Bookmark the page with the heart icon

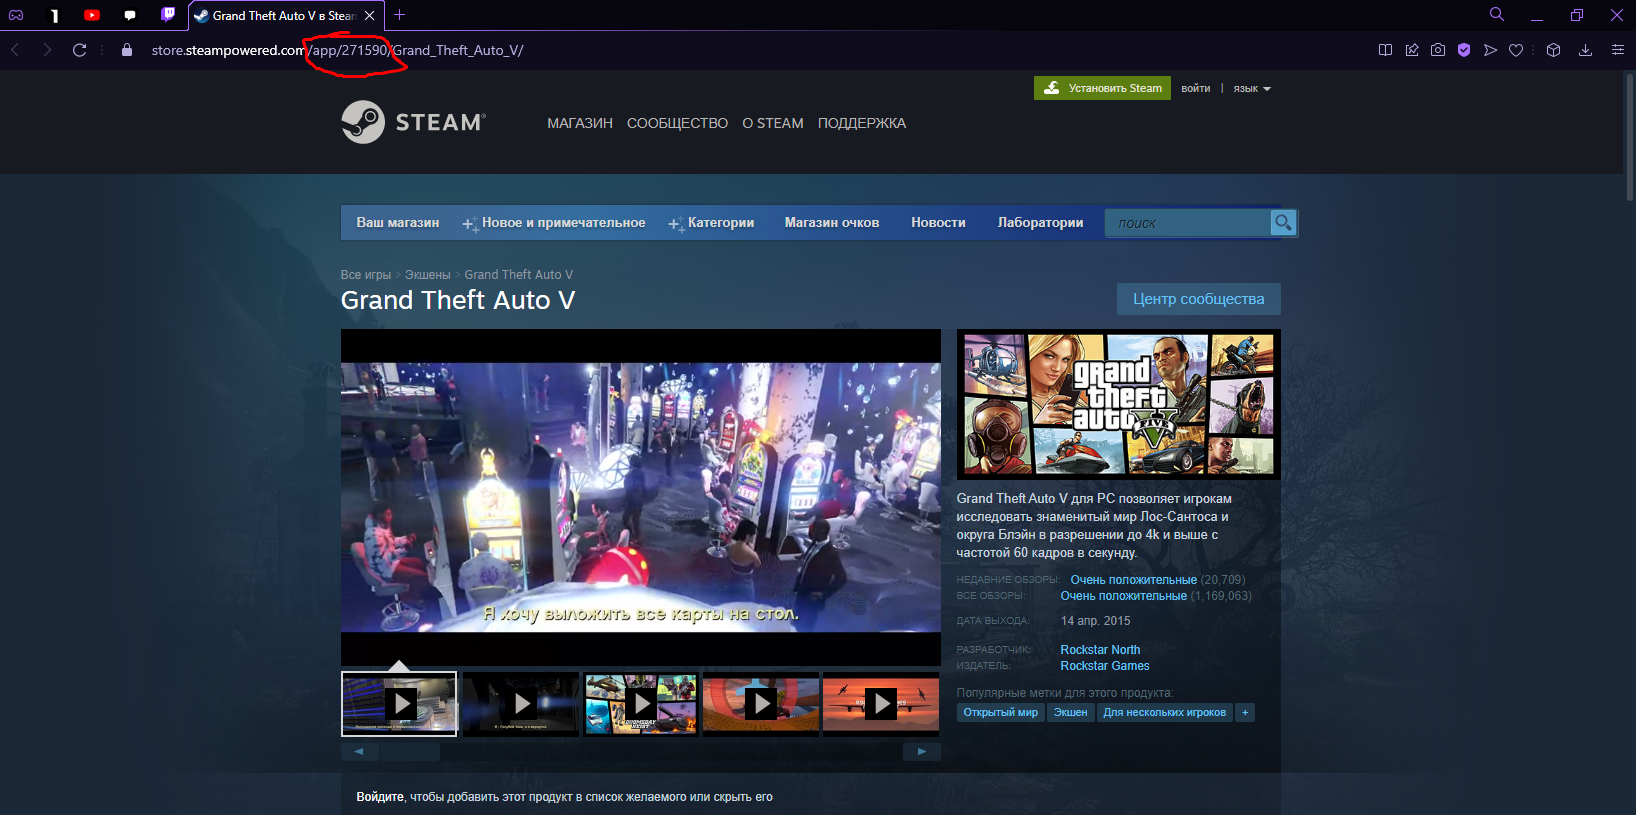point(1516,50)
